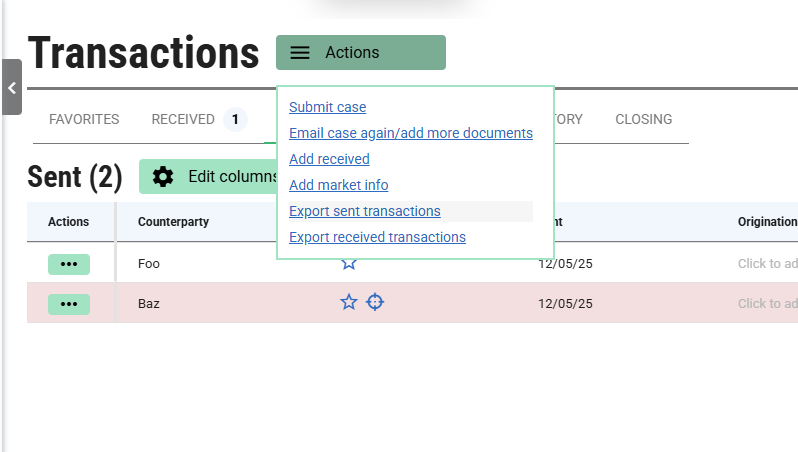This screenshot has width=798, height=452.
Task: Switch to the Closing tab
Action: point(643,119)
